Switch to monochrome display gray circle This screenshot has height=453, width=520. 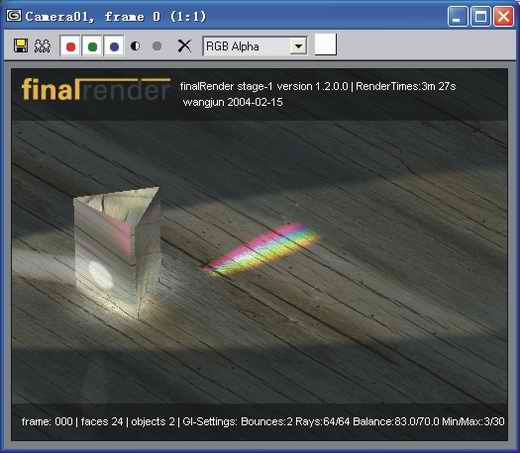click(157, 46)
